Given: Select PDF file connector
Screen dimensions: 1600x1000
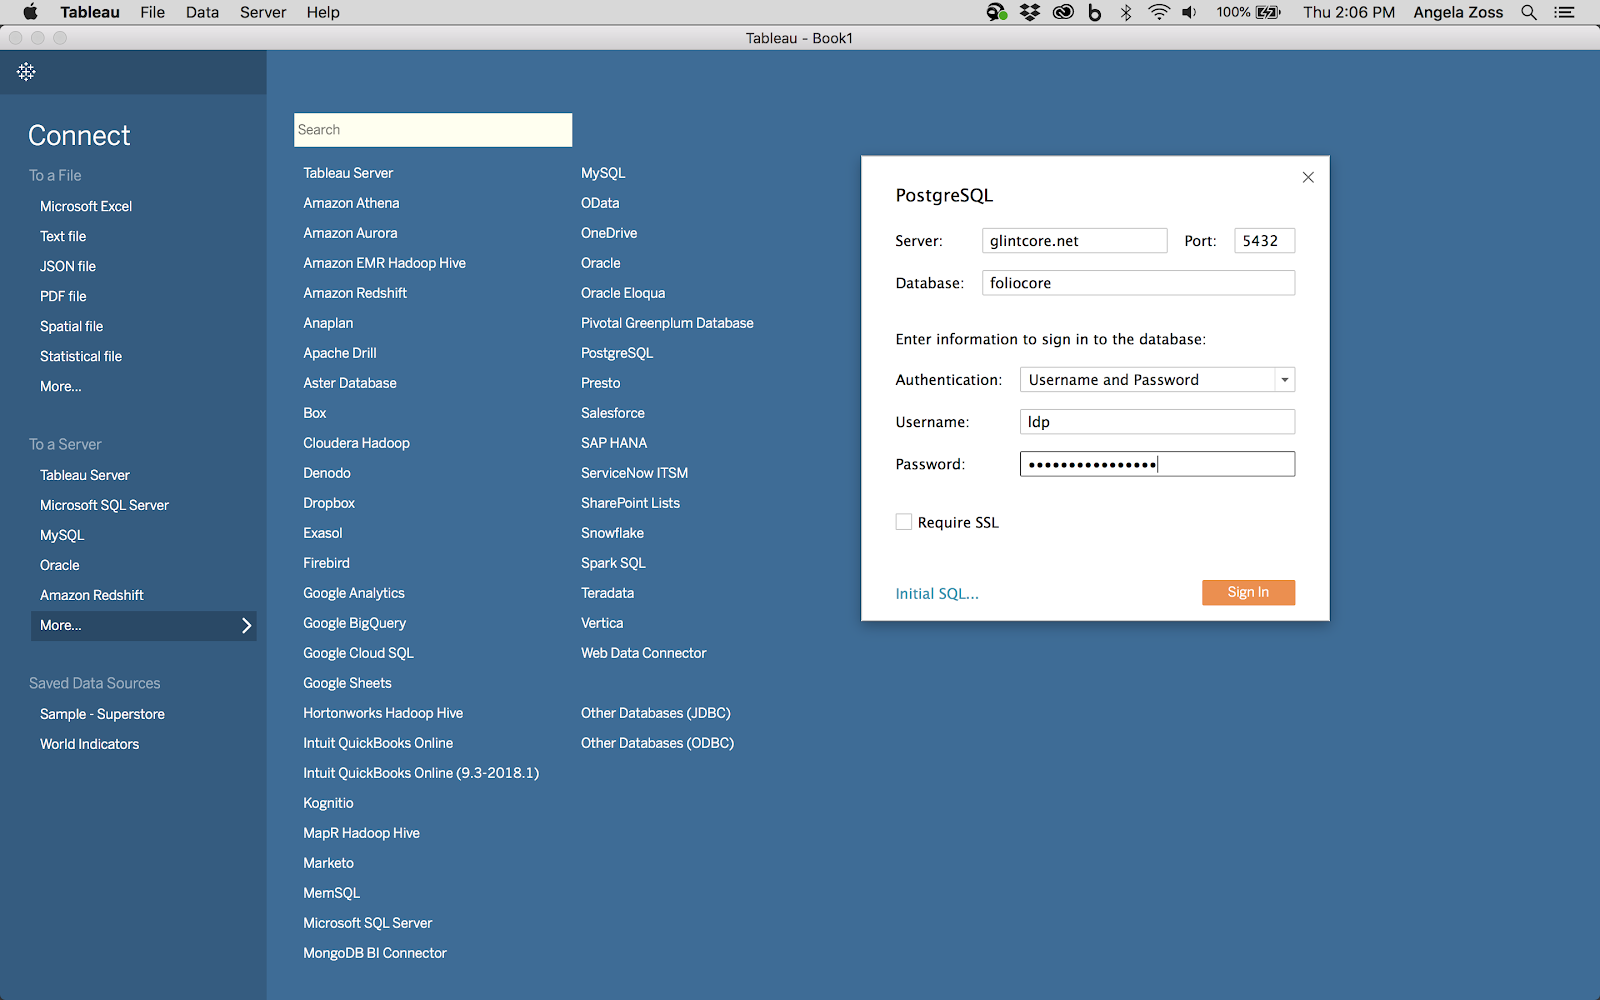Looking at the screenshot, I should (x=63, y=296).
